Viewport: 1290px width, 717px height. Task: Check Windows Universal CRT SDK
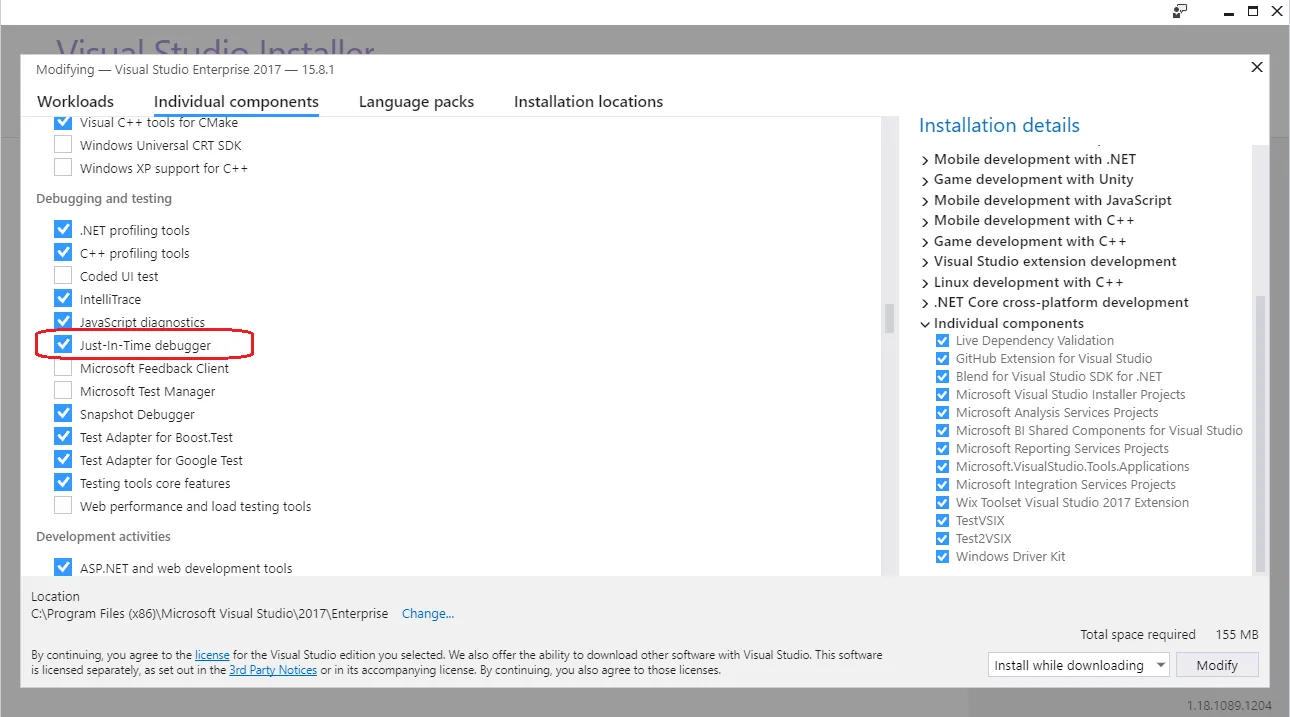pos(63,145)
